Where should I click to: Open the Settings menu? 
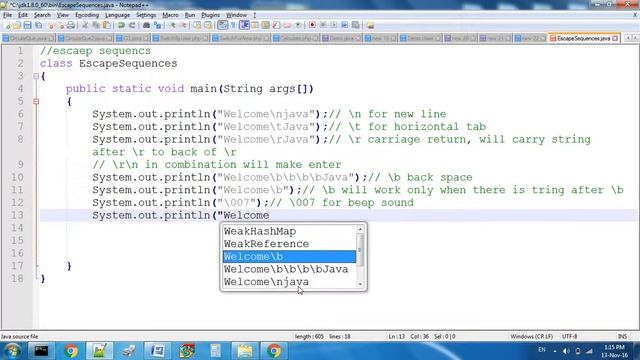click(x=146, y=15)
